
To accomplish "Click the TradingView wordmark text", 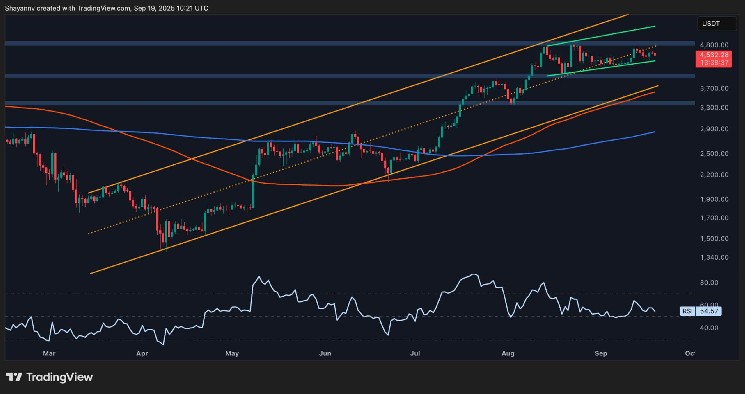I will (x=59, y=377).
